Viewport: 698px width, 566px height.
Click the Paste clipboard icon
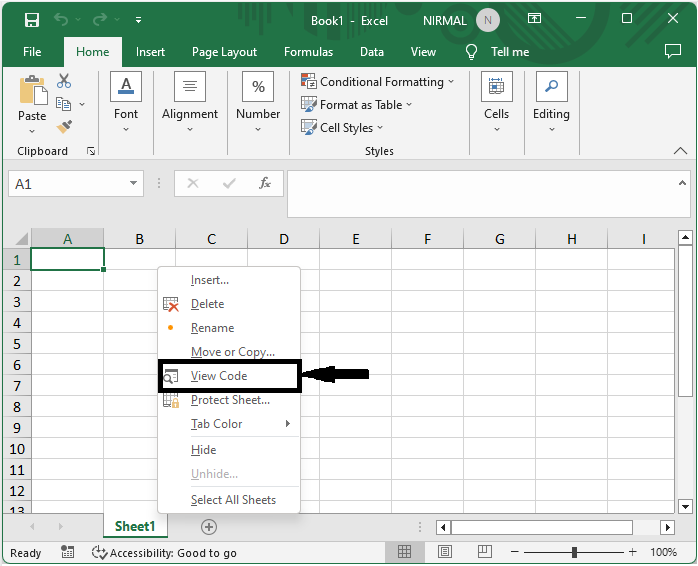tap(33, 90)
